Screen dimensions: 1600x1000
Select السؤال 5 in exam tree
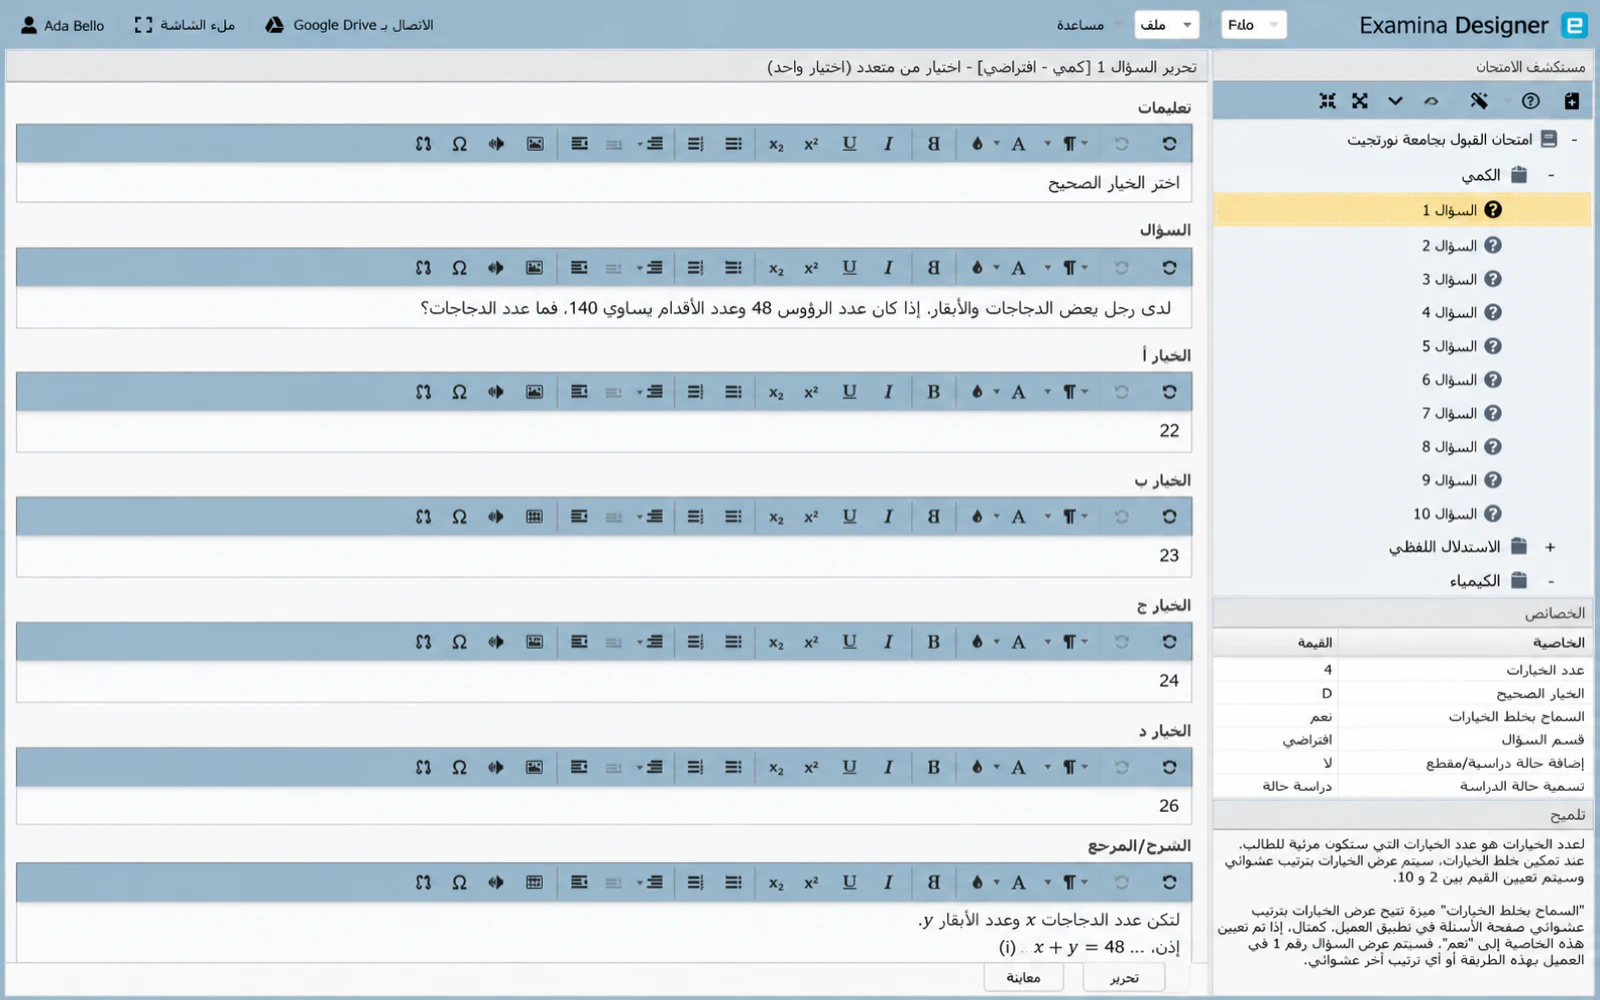(1461, 347)
